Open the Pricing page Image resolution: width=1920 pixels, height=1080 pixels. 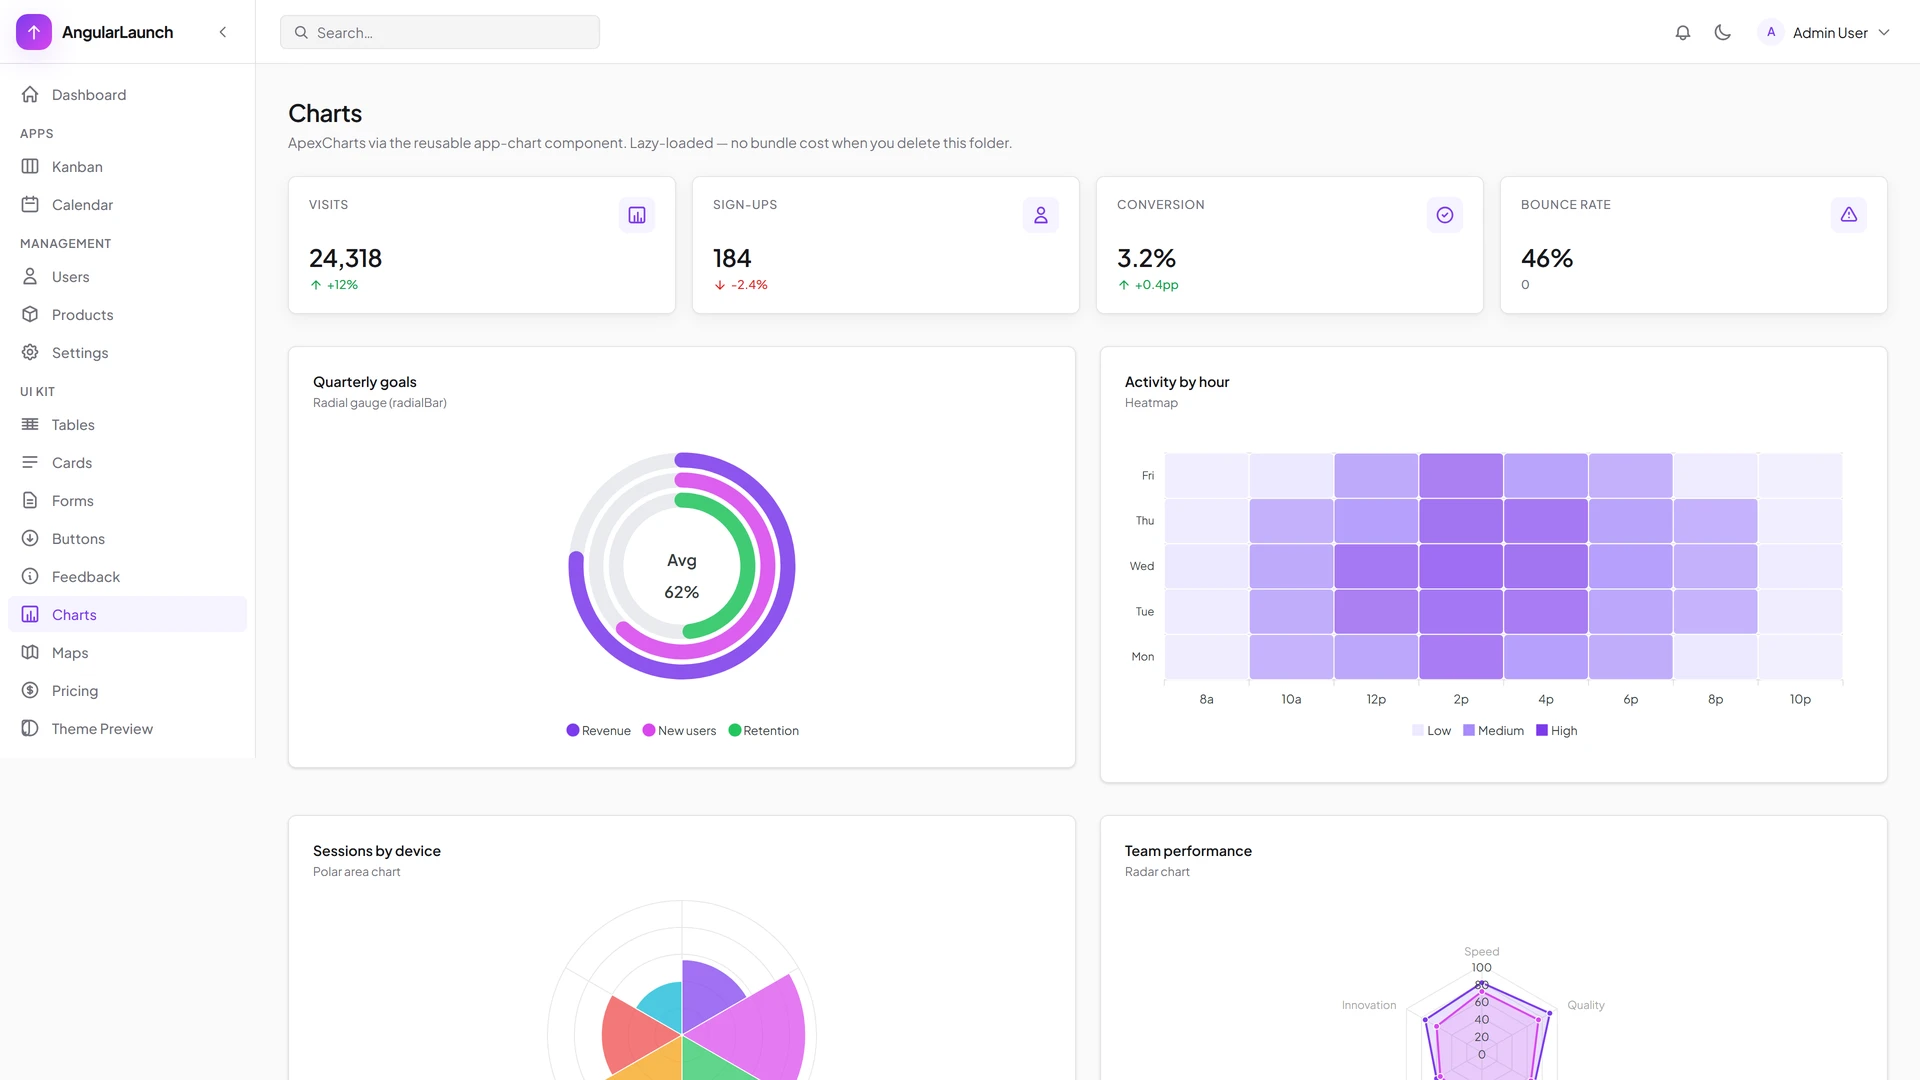click(127, 690)
